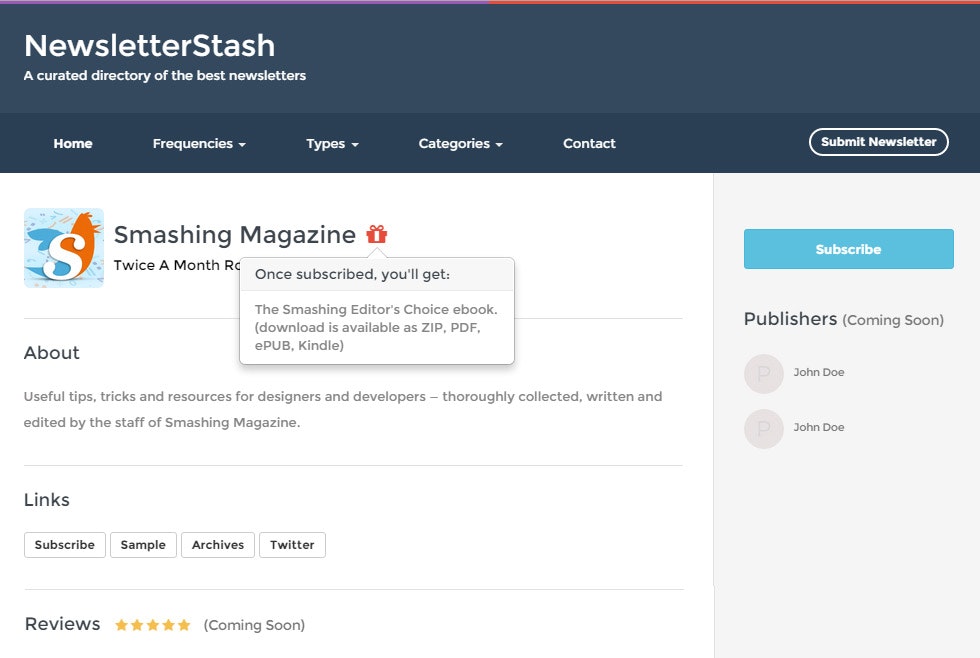
Task: Open the Types menu
Action: coord(331,143)
